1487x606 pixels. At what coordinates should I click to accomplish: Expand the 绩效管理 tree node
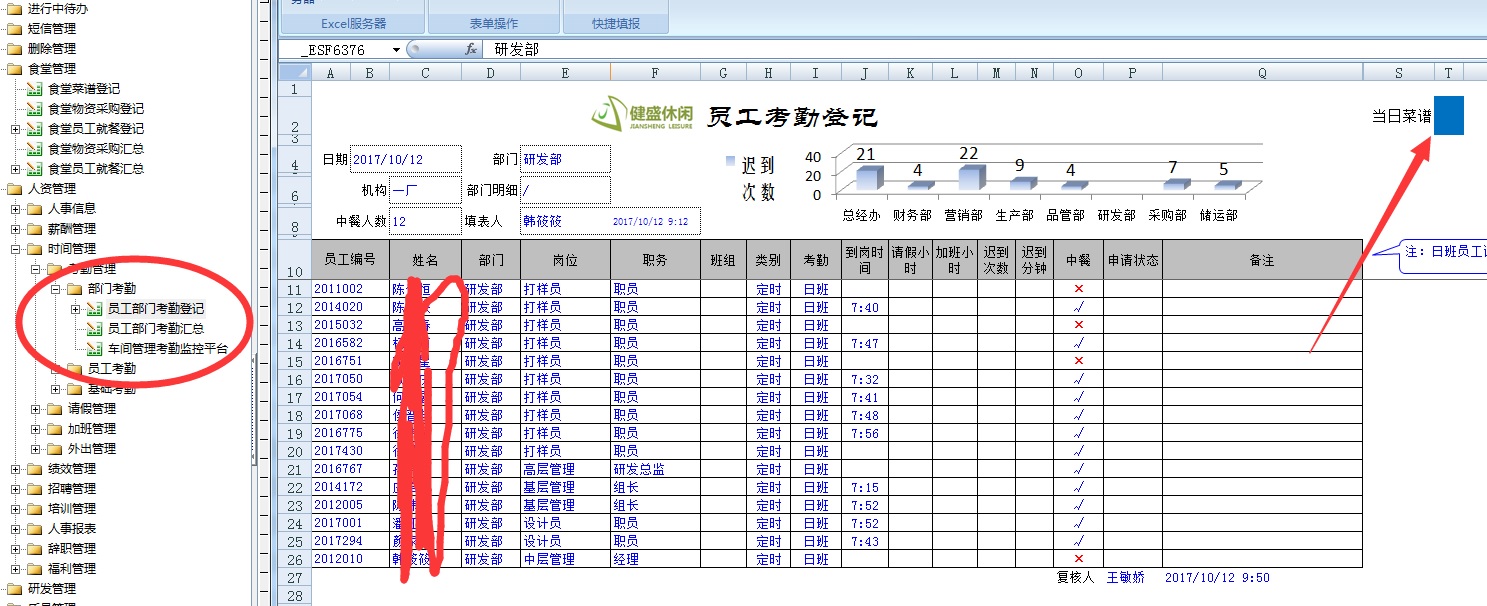[x=16, y=469]
